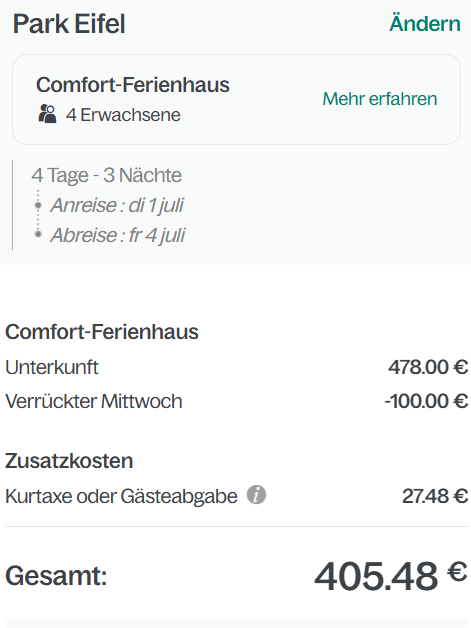Select the Park Eifel heading
Viewport: 471px width, 628px height.
[69, 24]
